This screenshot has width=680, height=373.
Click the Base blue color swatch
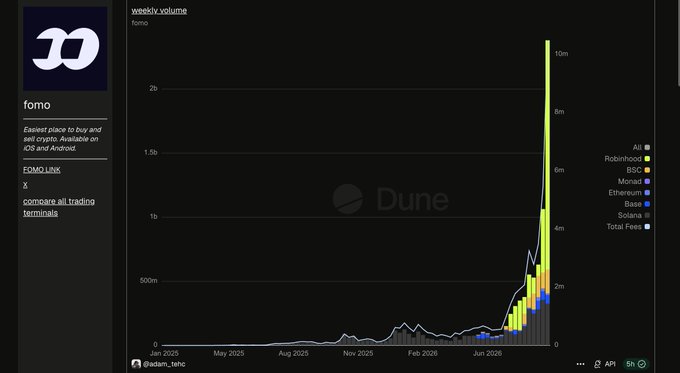(x=647, y=204)
